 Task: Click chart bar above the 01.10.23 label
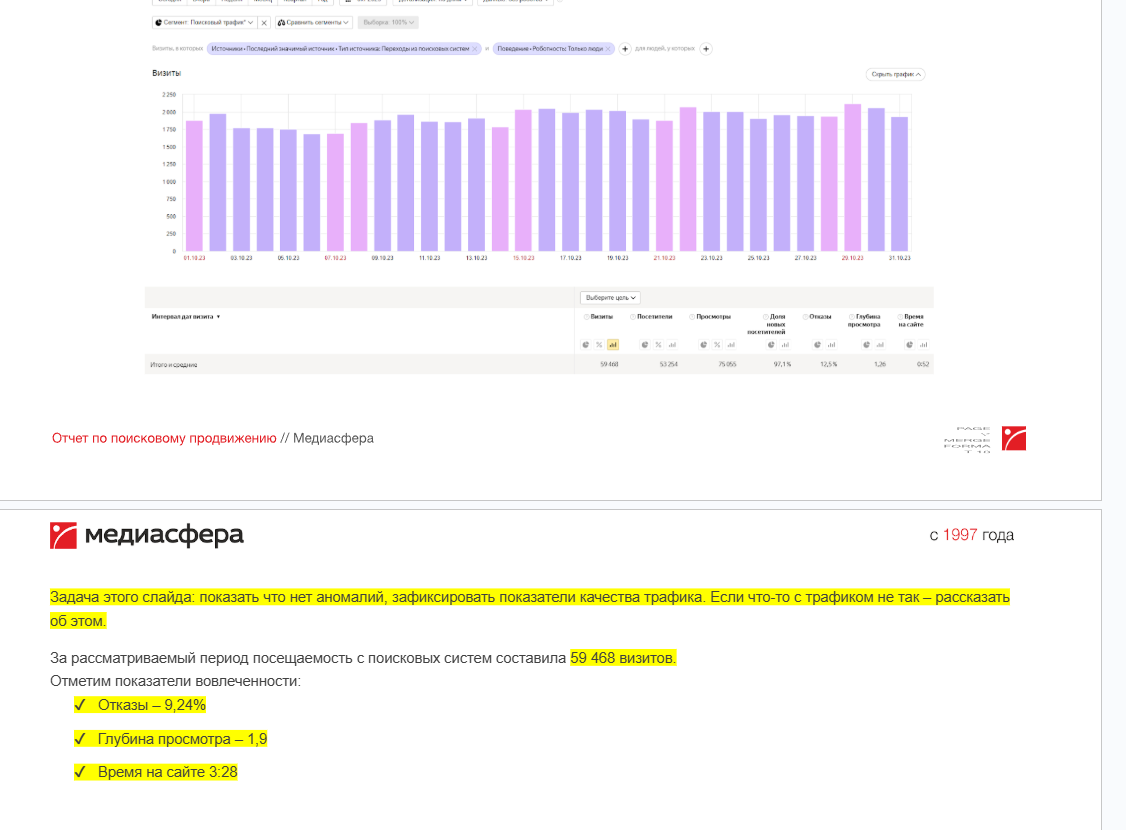[194, 186]
